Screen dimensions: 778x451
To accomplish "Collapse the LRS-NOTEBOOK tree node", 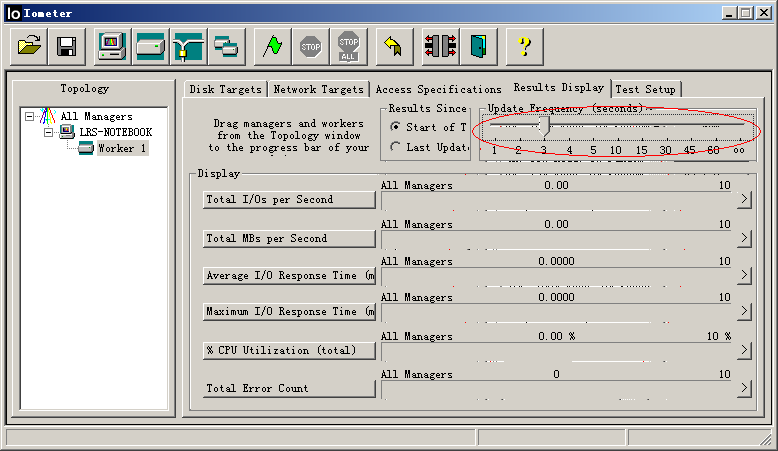I will 46,132.
